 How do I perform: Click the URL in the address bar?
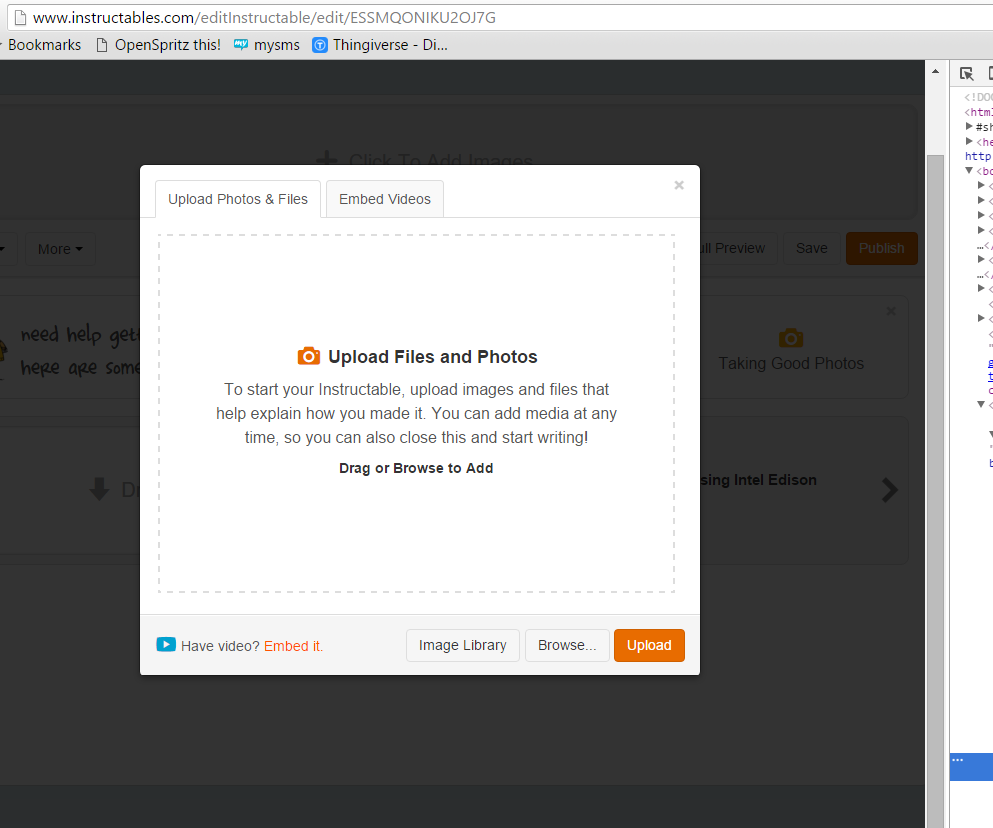(264, 18)
